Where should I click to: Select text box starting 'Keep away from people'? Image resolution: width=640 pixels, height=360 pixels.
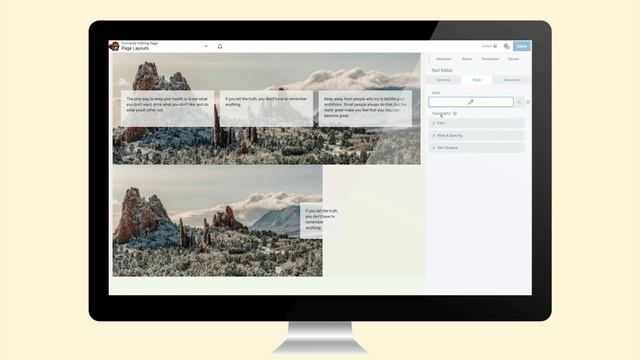(x=365, y=108)
